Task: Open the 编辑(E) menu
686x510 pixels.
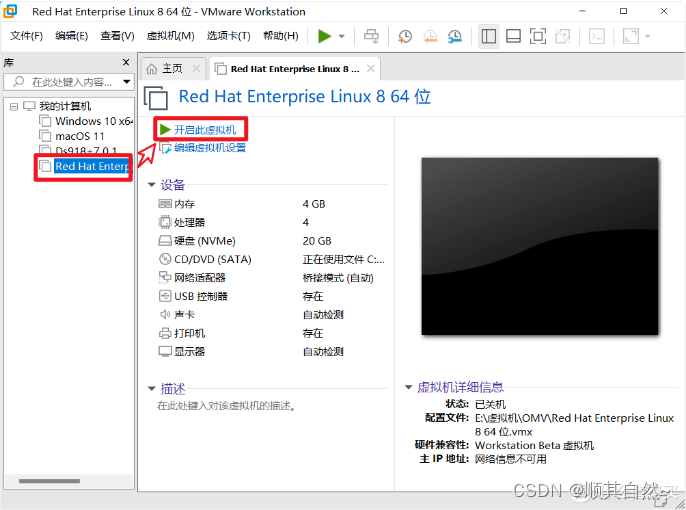Action: 71,36
